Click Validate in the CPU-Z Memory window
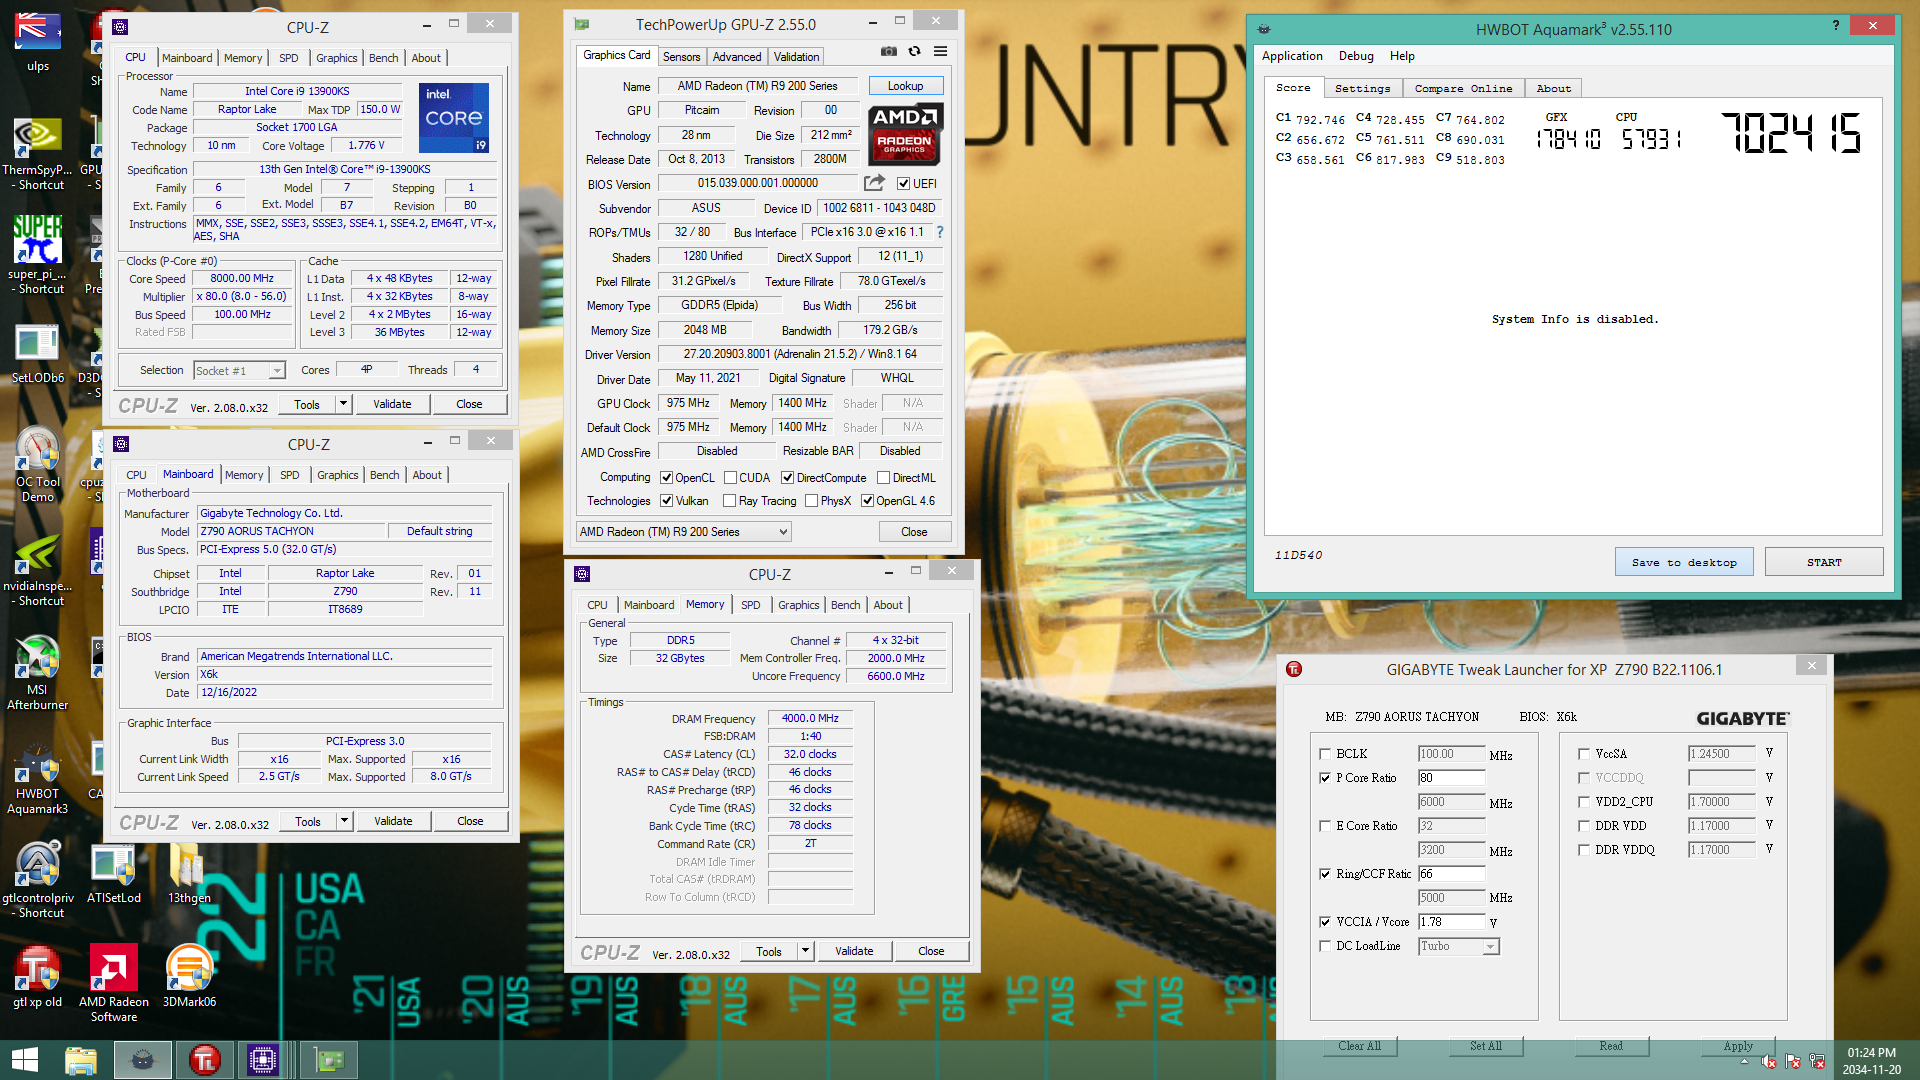This screenshot has height=1080, width=1920. click(854, 951)
